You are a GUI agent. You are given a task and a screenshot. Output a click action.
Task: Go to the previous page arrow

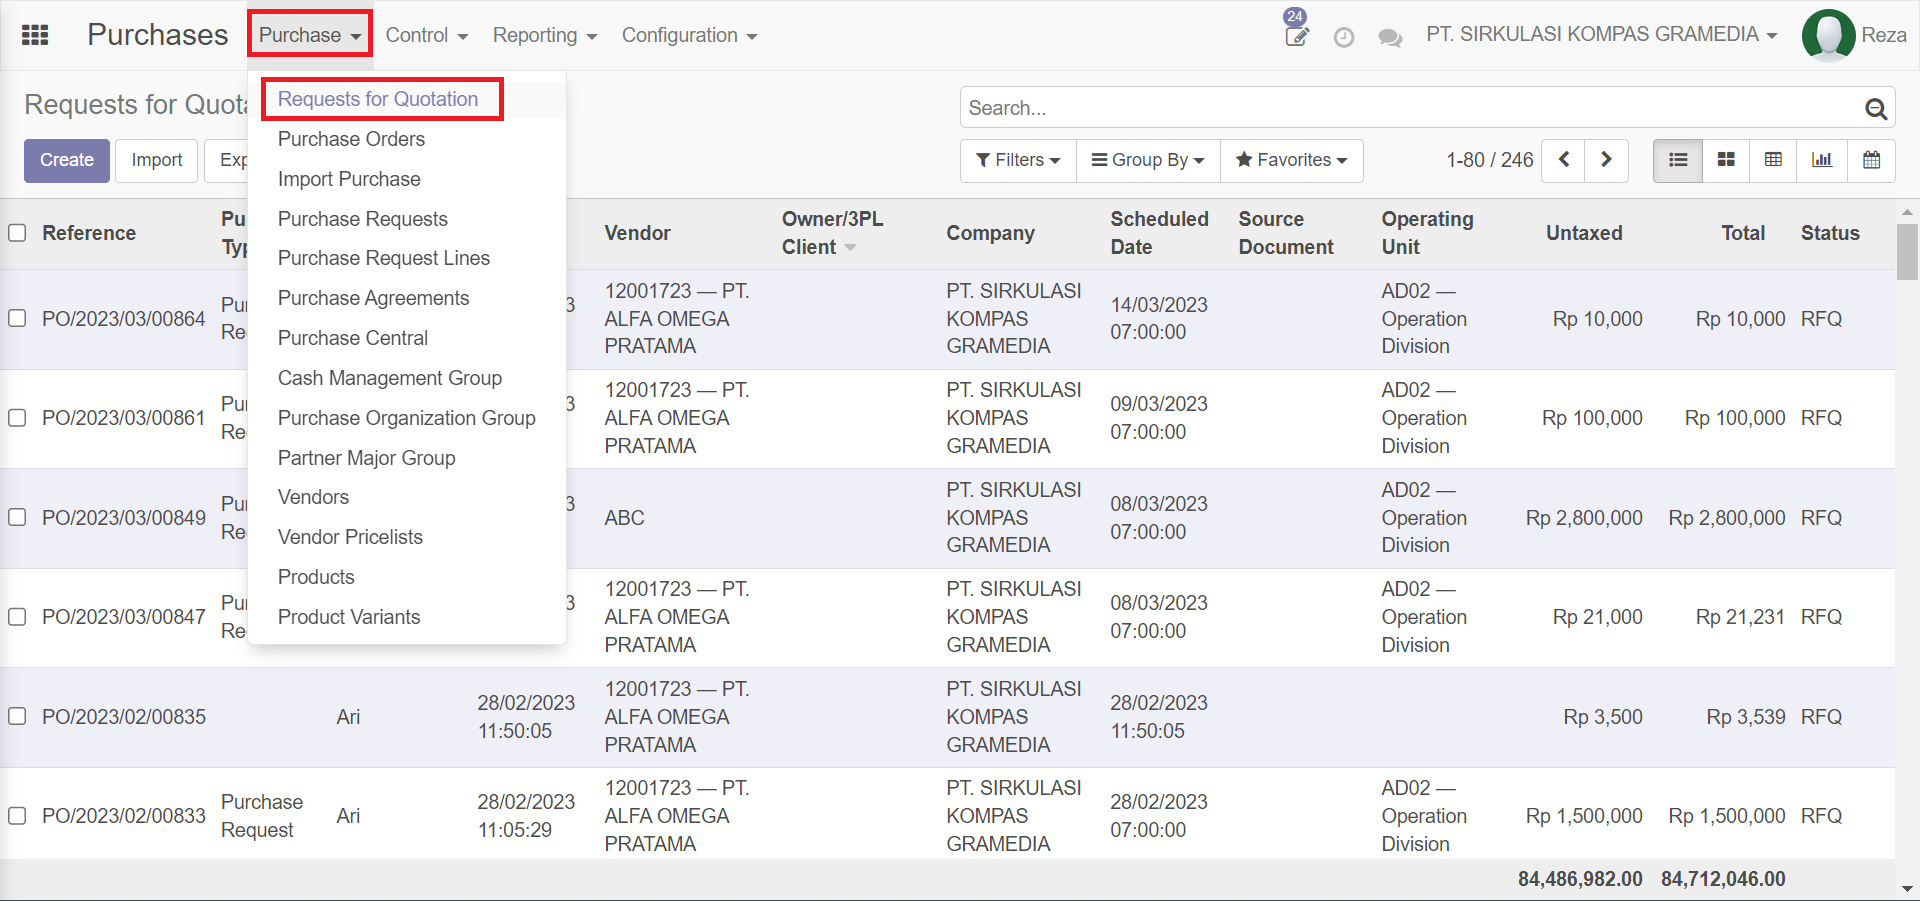pos(1564,160)
